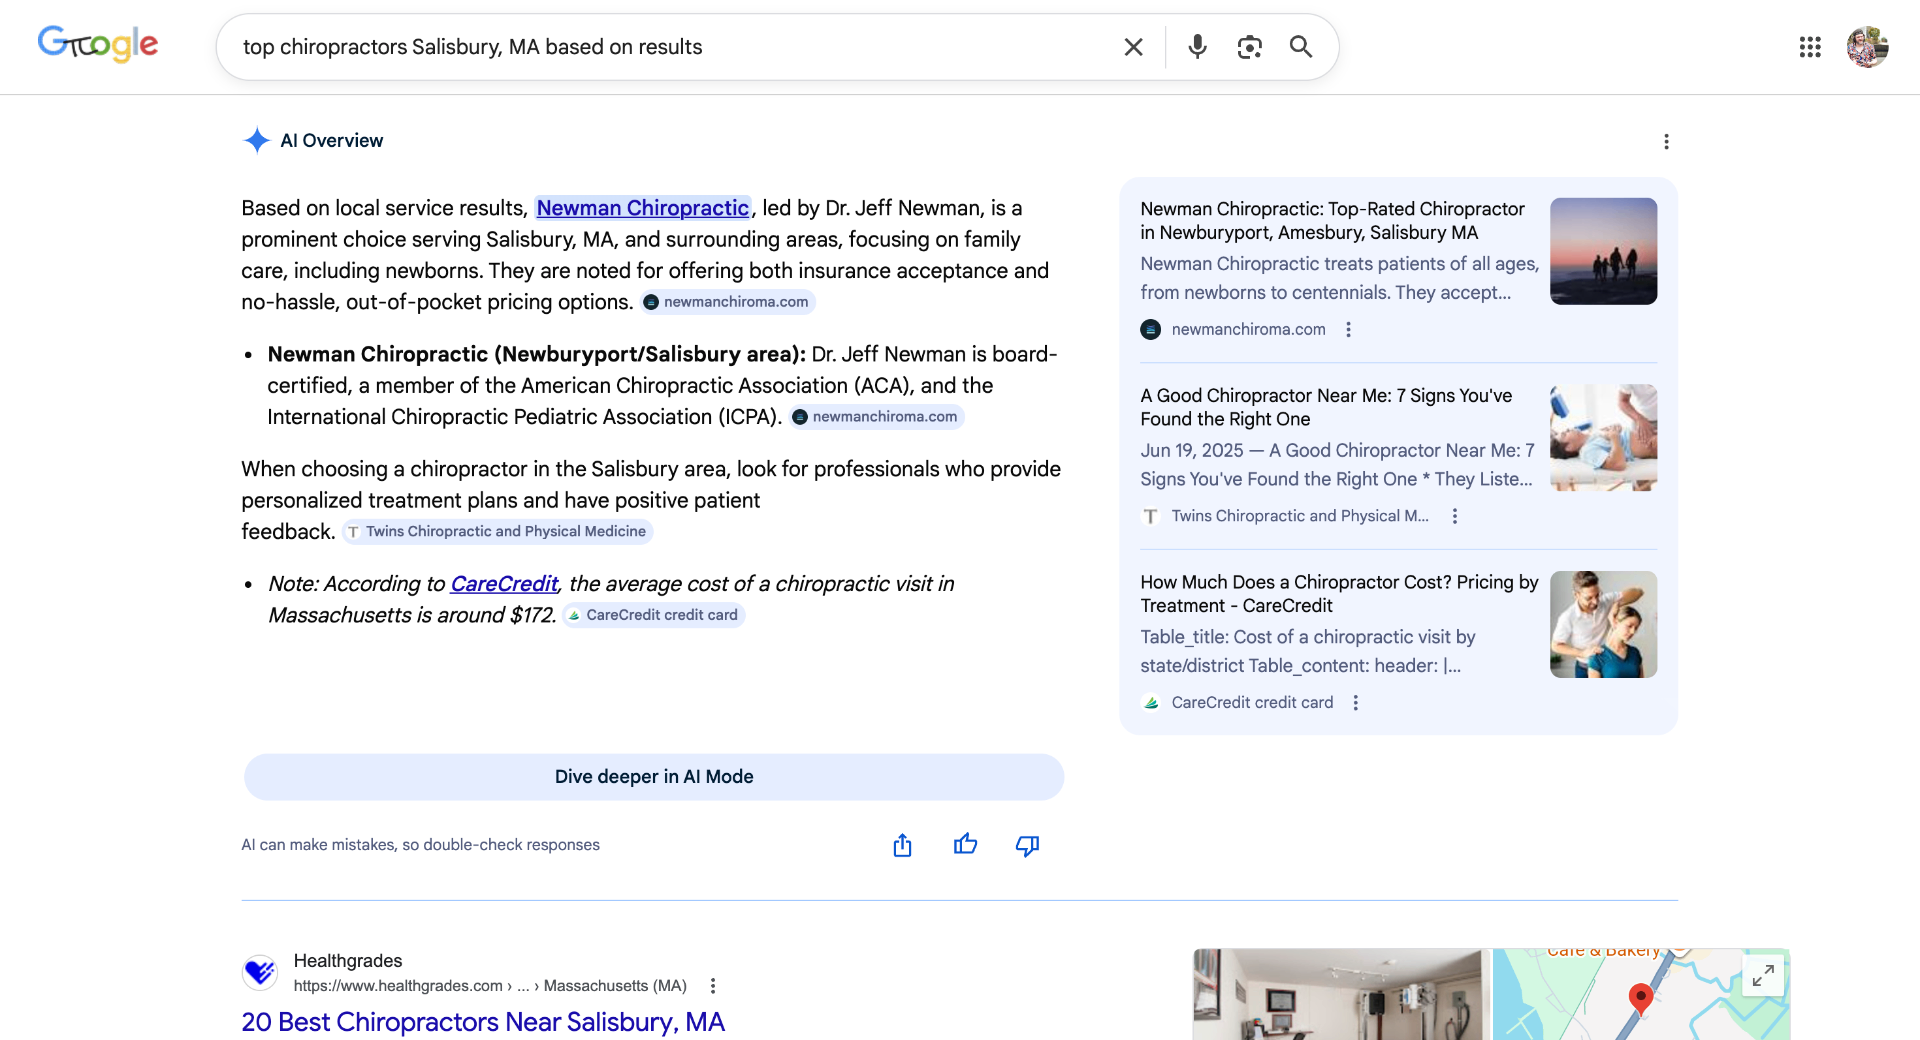
Task: Open the Google apps grid
Action: (x=1810, y=47)
